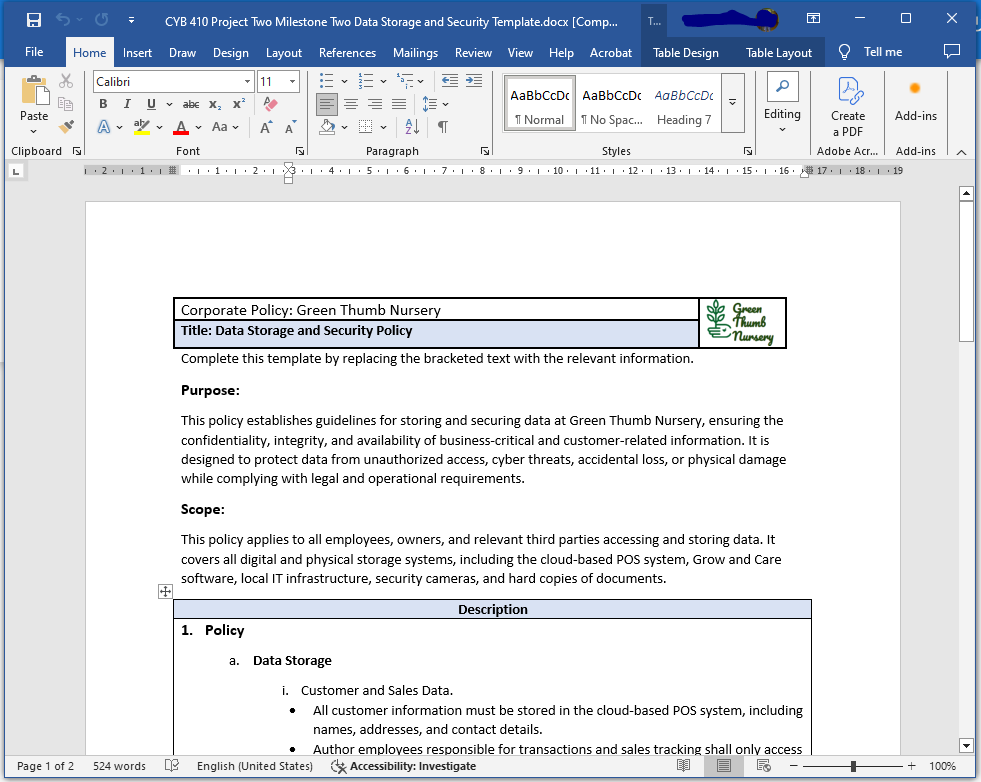Viewport: 981px width, 782px height.
Task: Switch to the Table Layout tab
Action: pyautogui.click(x=778, y=53)
